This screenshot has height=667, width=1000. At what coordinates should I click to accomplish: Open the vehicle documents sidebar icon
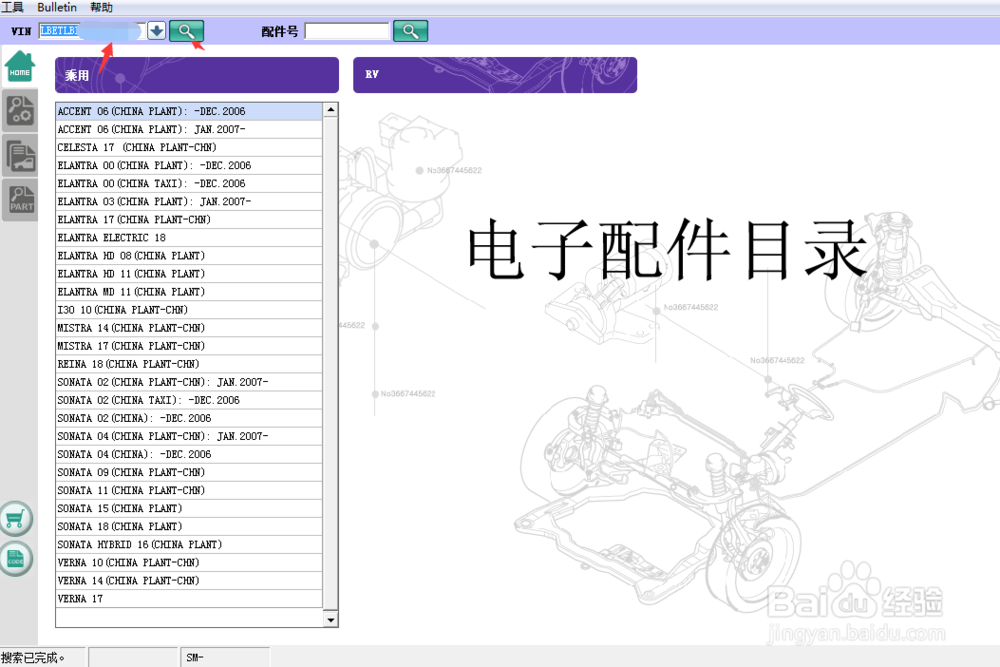tap(20, 156)
